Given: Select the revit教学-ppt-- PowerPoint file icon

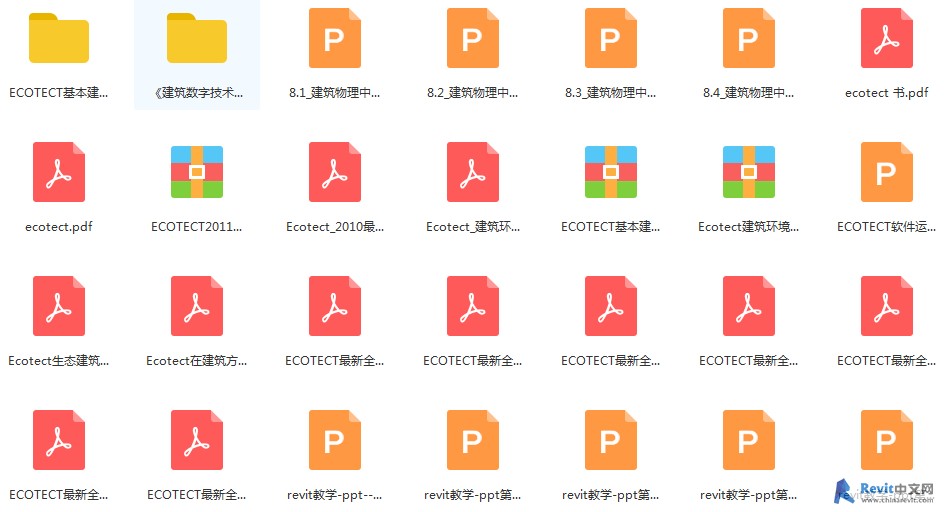Looking at the screenshot, I should pos(335,440).
